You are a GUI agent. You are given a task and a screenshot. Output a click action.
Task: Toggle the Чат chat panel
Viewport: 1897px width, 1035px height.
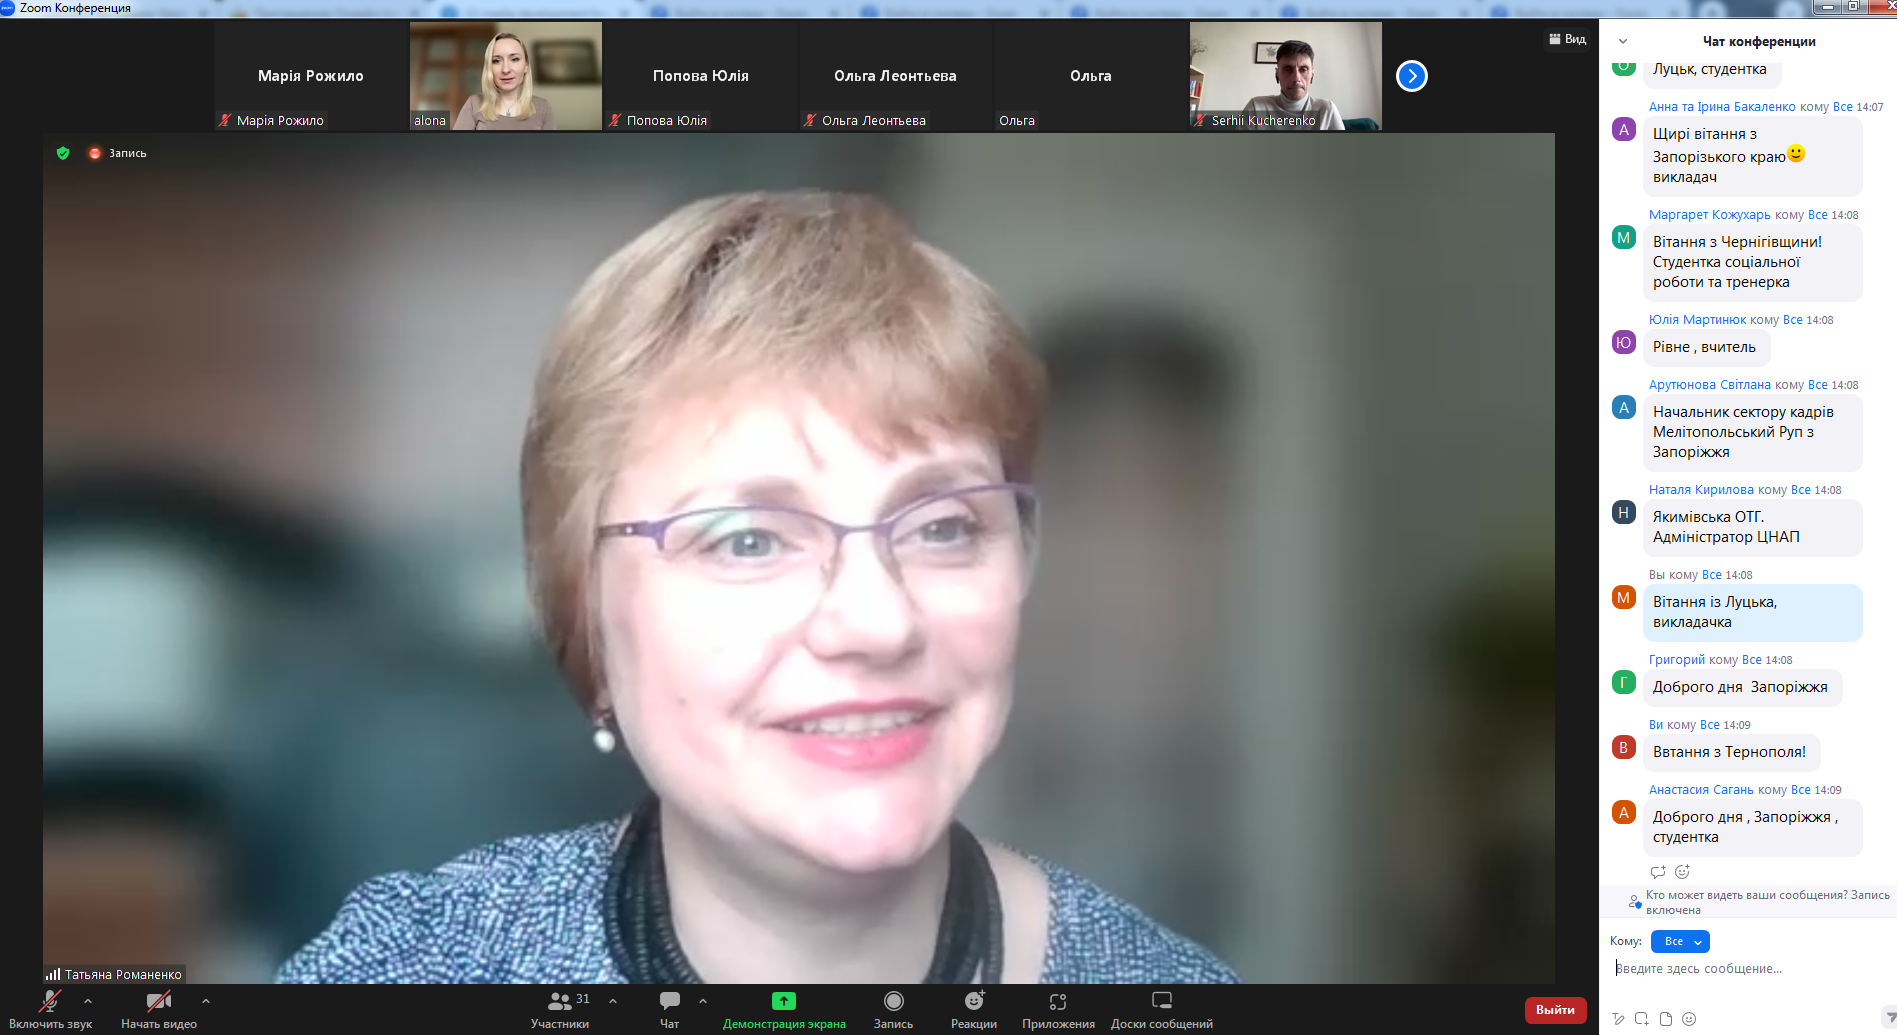coord(669,1008)
